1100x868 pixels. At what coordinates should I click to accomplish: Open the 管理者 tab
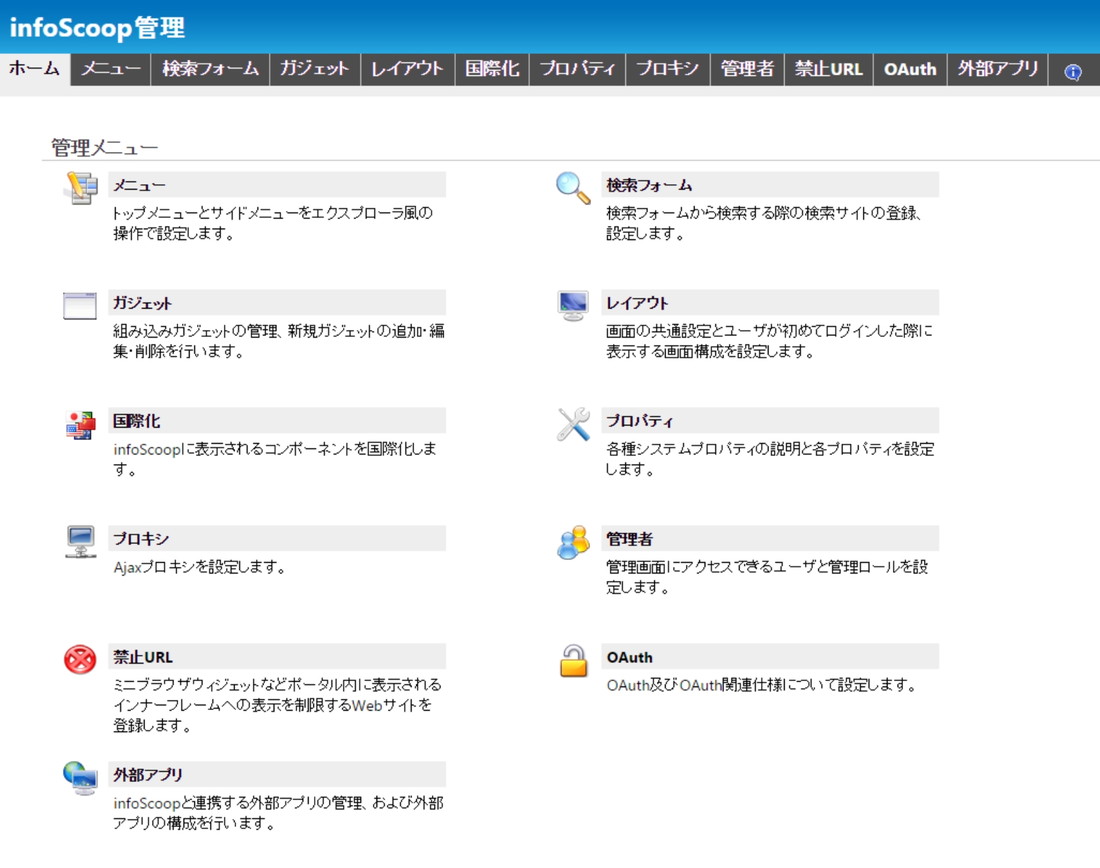[x=747, y=69]
